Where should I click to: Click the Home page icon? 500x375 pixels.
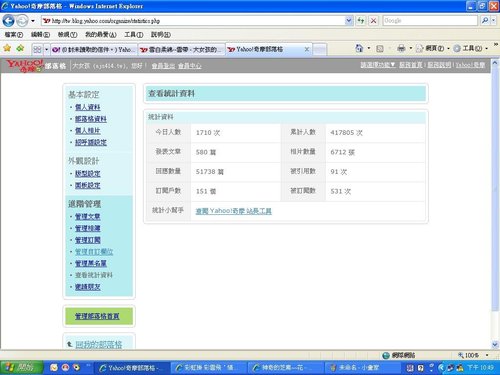(359, 48)
